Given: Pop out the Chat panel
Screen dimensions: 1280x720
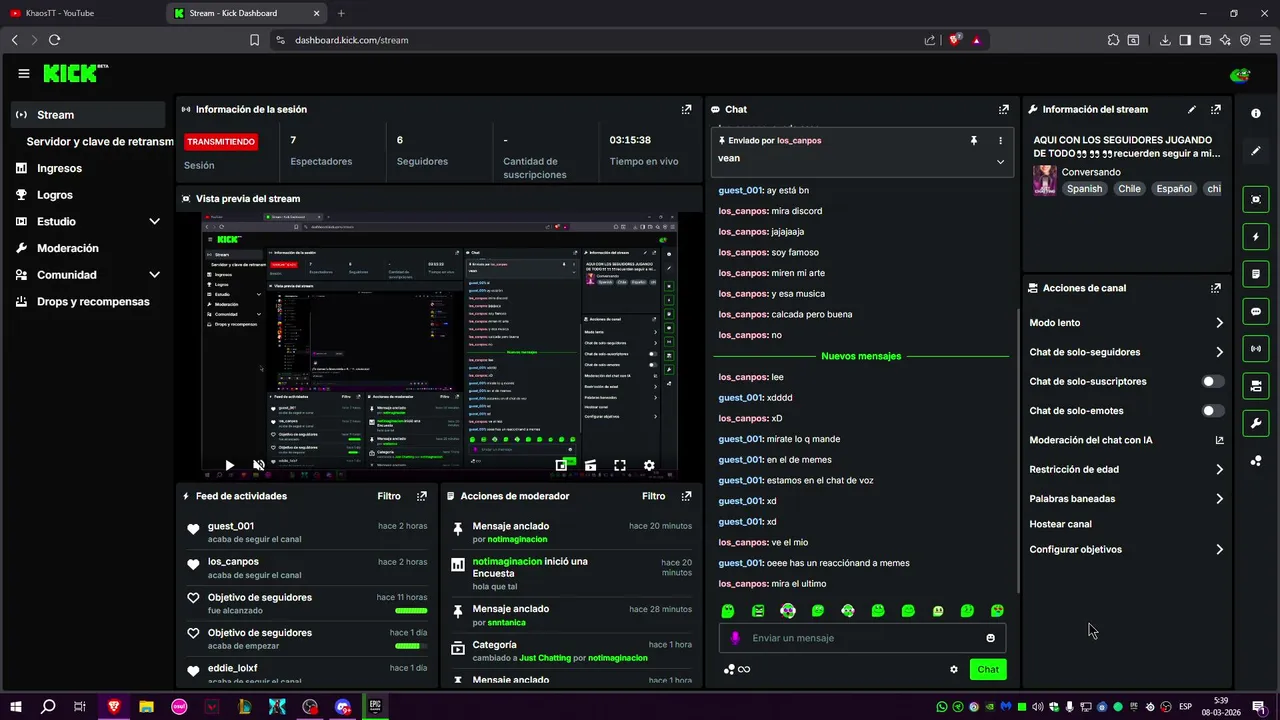Looking at the screenshot, I should coord(1003,109).
